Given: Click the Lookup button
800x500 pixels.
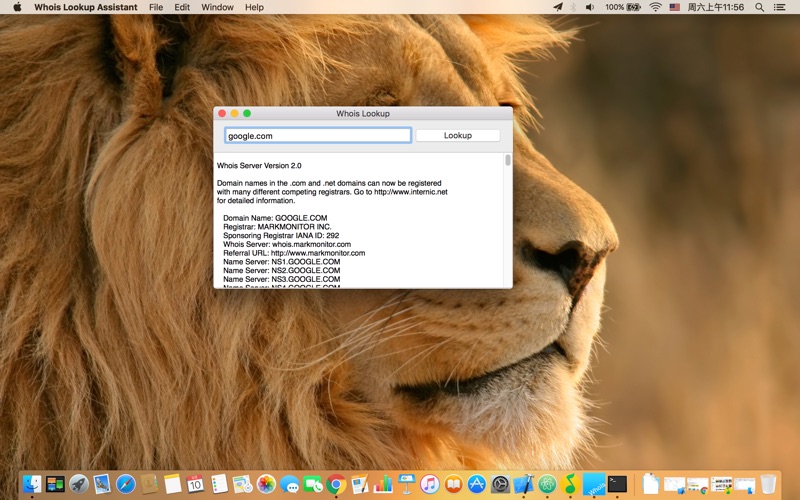Looking at the screenshot, I should point(458,135).
